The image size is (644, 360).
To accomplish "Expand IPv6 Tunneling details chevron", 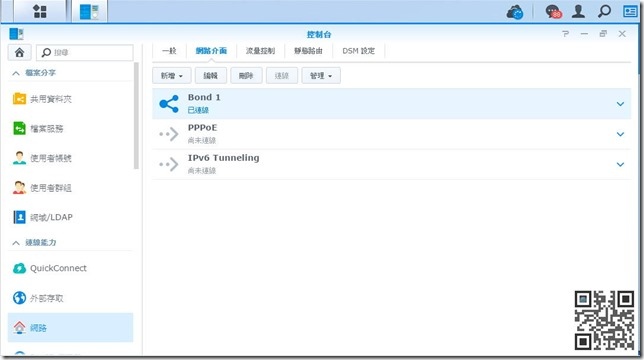I will click(x=620, y=165).
